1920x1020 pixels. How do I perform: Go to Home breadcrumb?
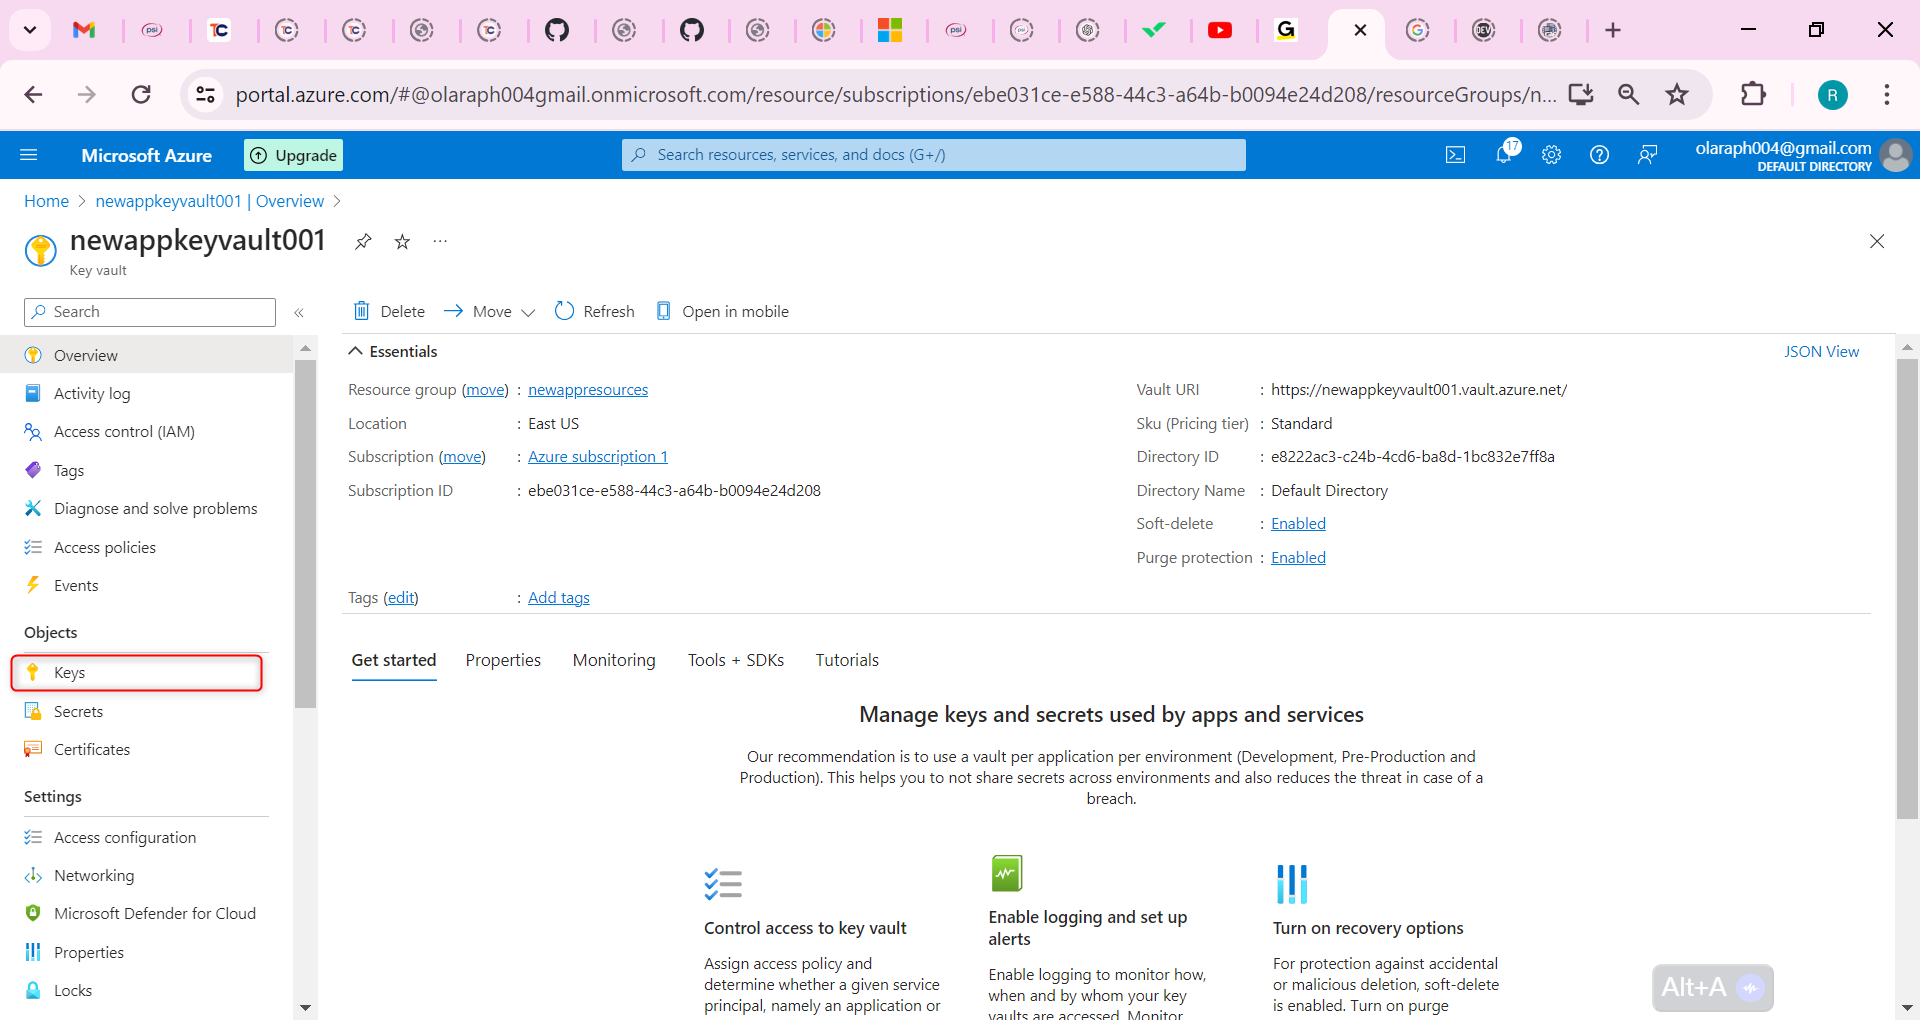[x=46, y=201]
